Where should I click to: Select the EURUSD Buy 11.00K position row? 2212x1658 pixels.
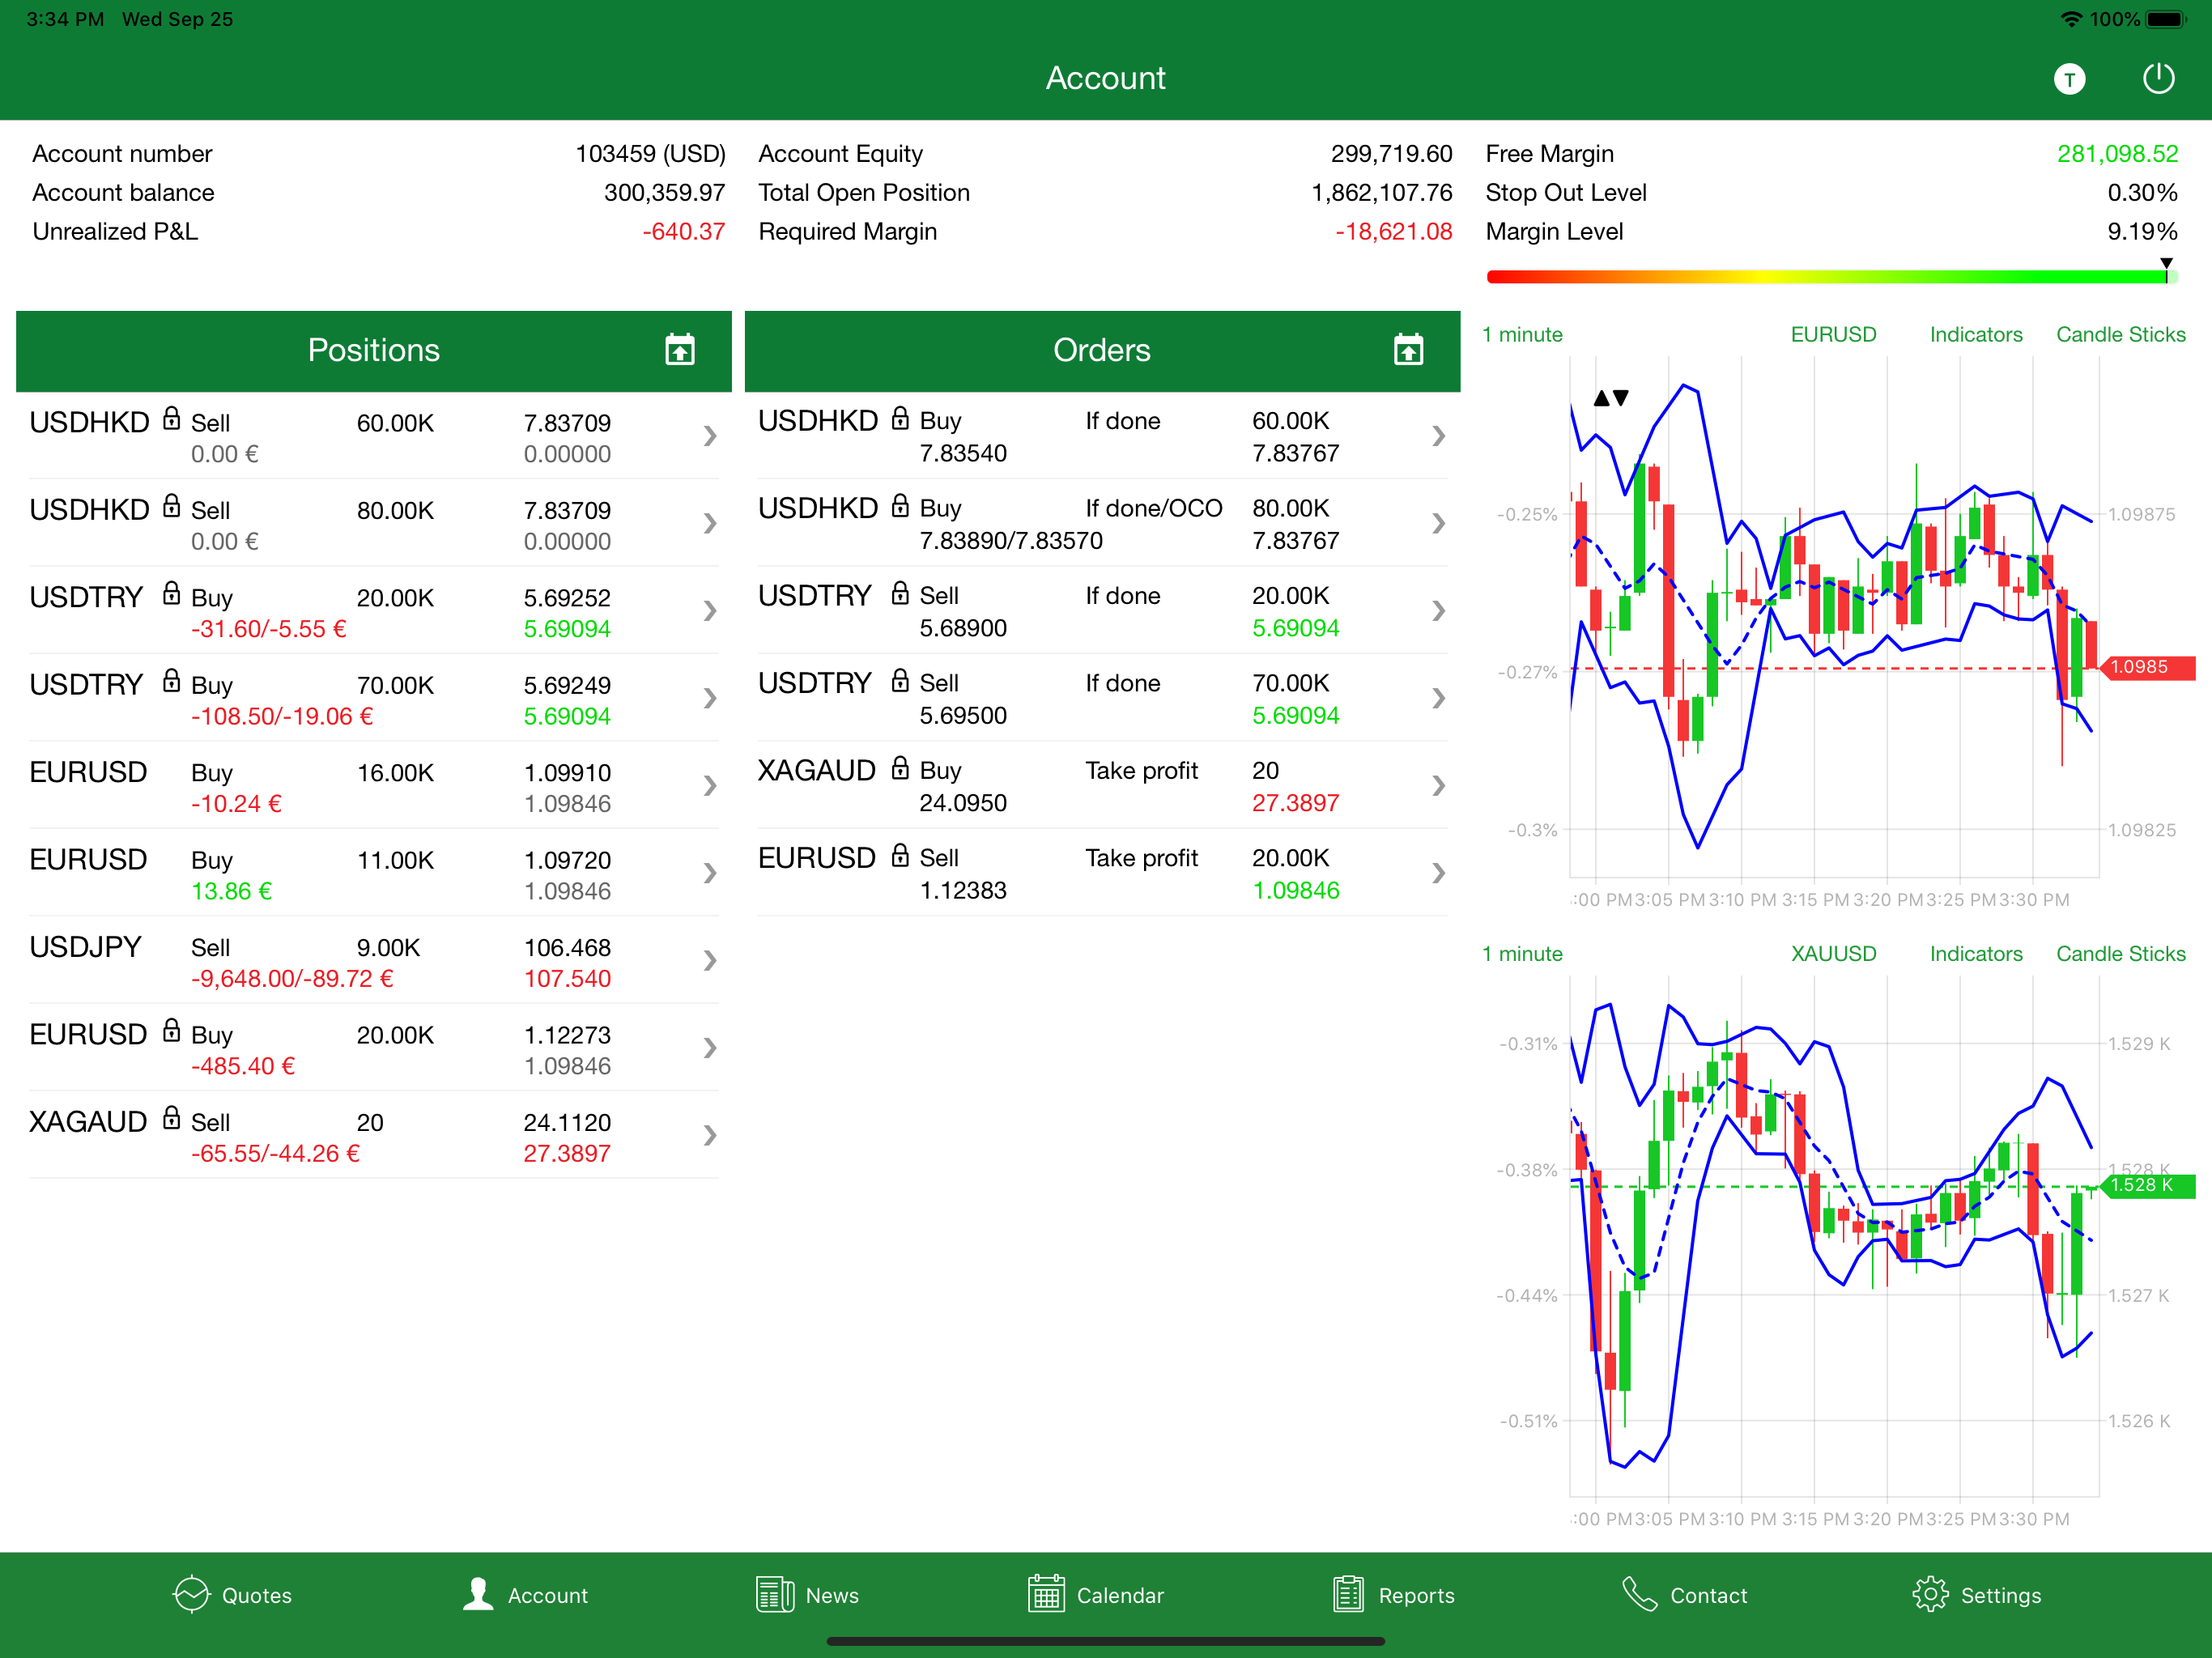[x=373, y=873]
